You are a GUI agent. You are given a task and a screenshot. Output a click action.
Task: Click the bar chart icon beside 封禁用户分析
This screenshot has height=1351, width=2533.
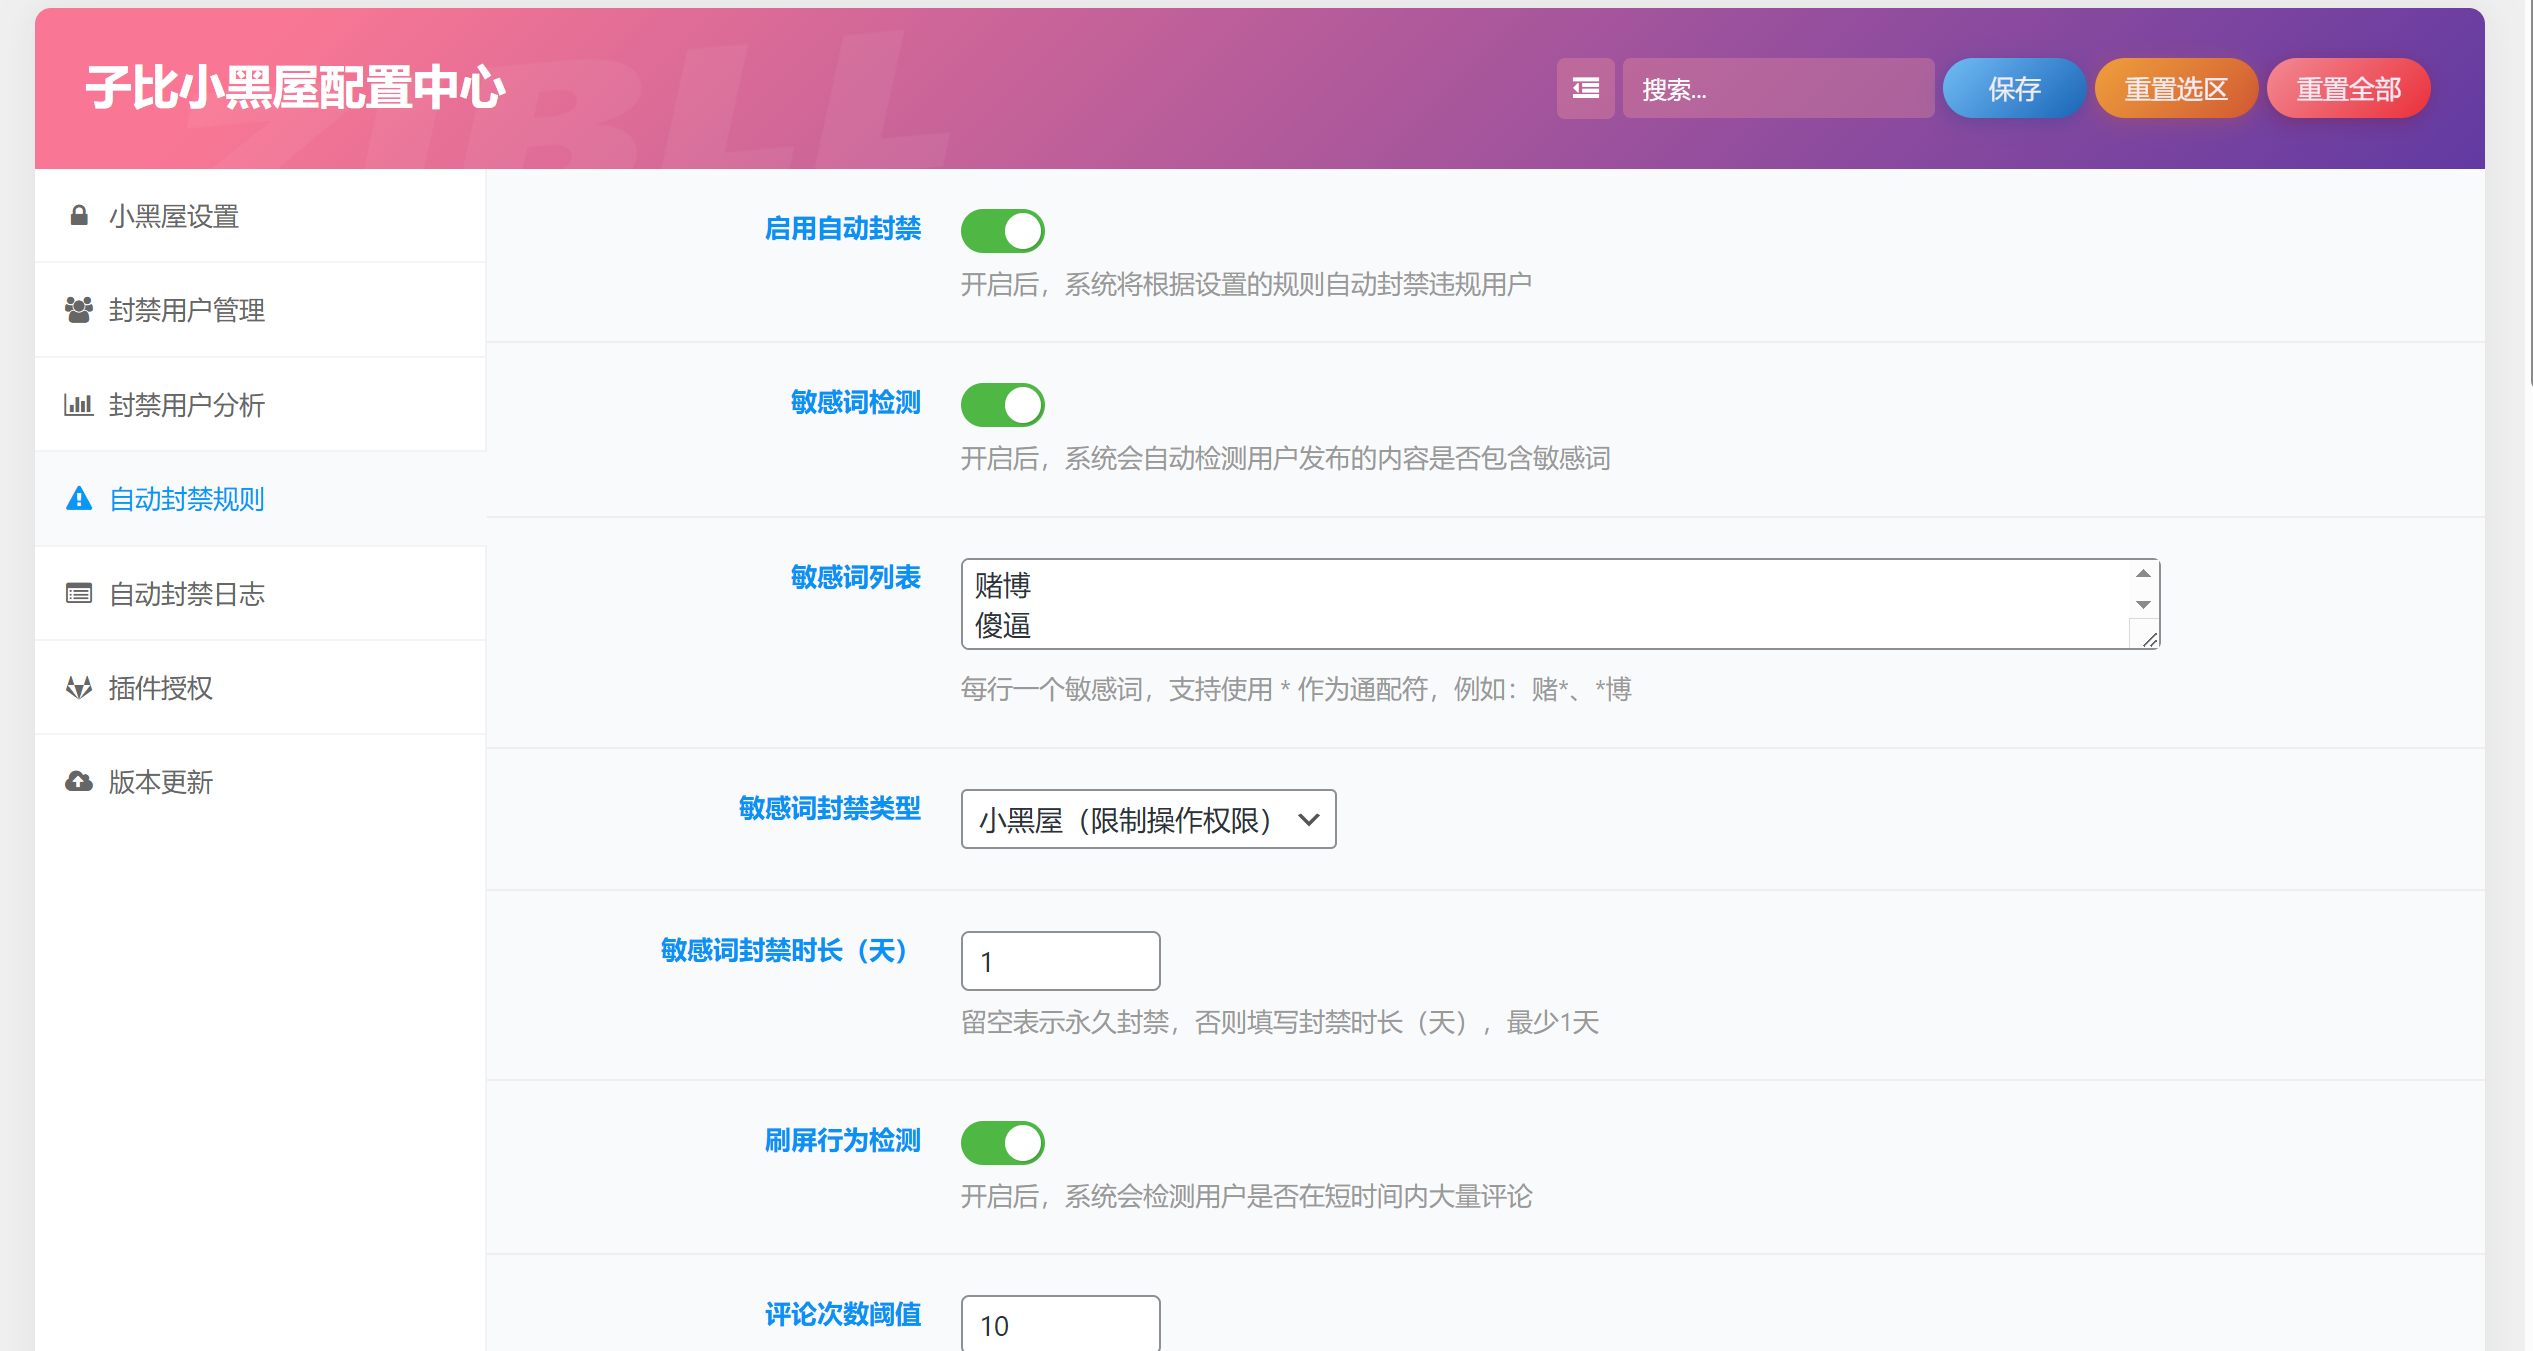pos(79,404)
